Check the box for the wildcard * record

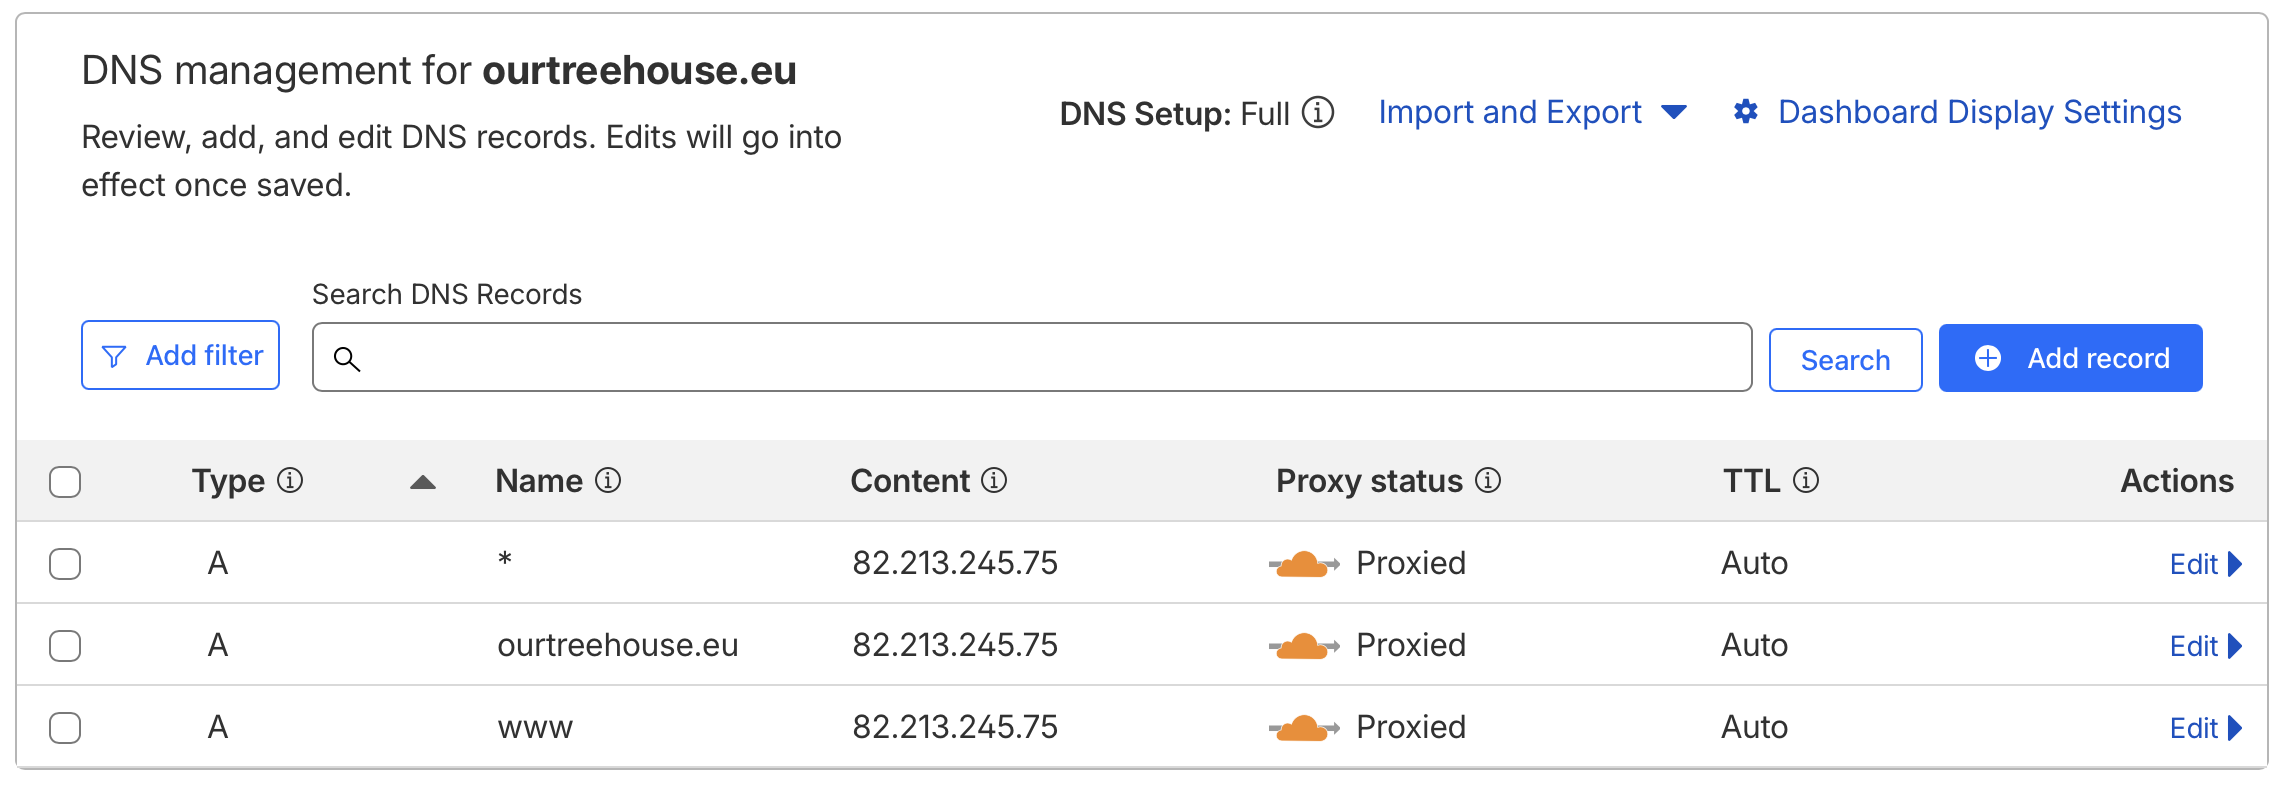[x=65, y=564]
